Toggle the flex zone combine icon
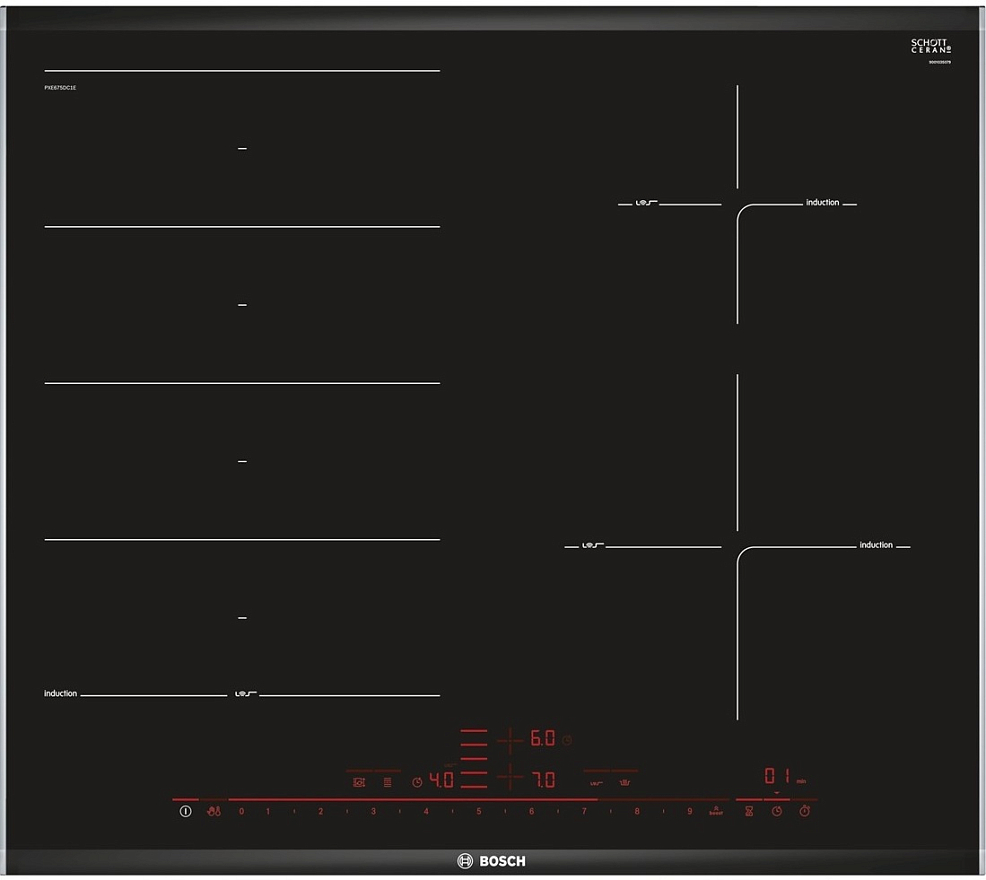This screenshot has height=880, width=986. pos(359,782)
